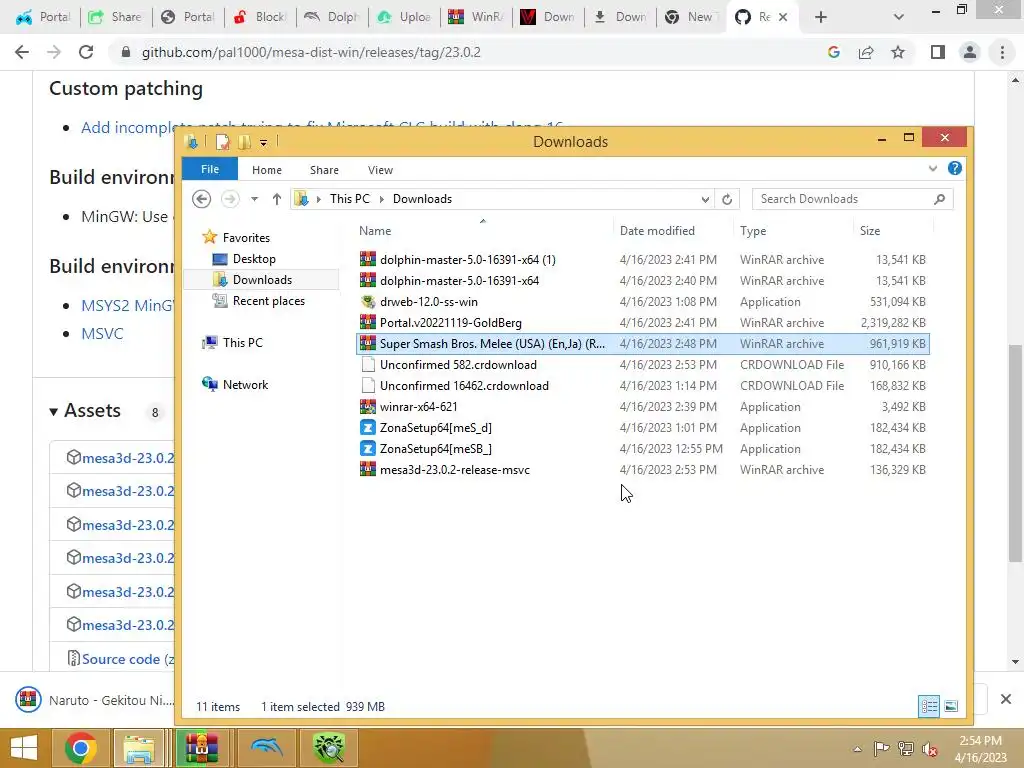Expand breadcrumb arrow after This PC
This screenshot has height=768, width=1024.
pyautogui.click(x=381, y=199)
